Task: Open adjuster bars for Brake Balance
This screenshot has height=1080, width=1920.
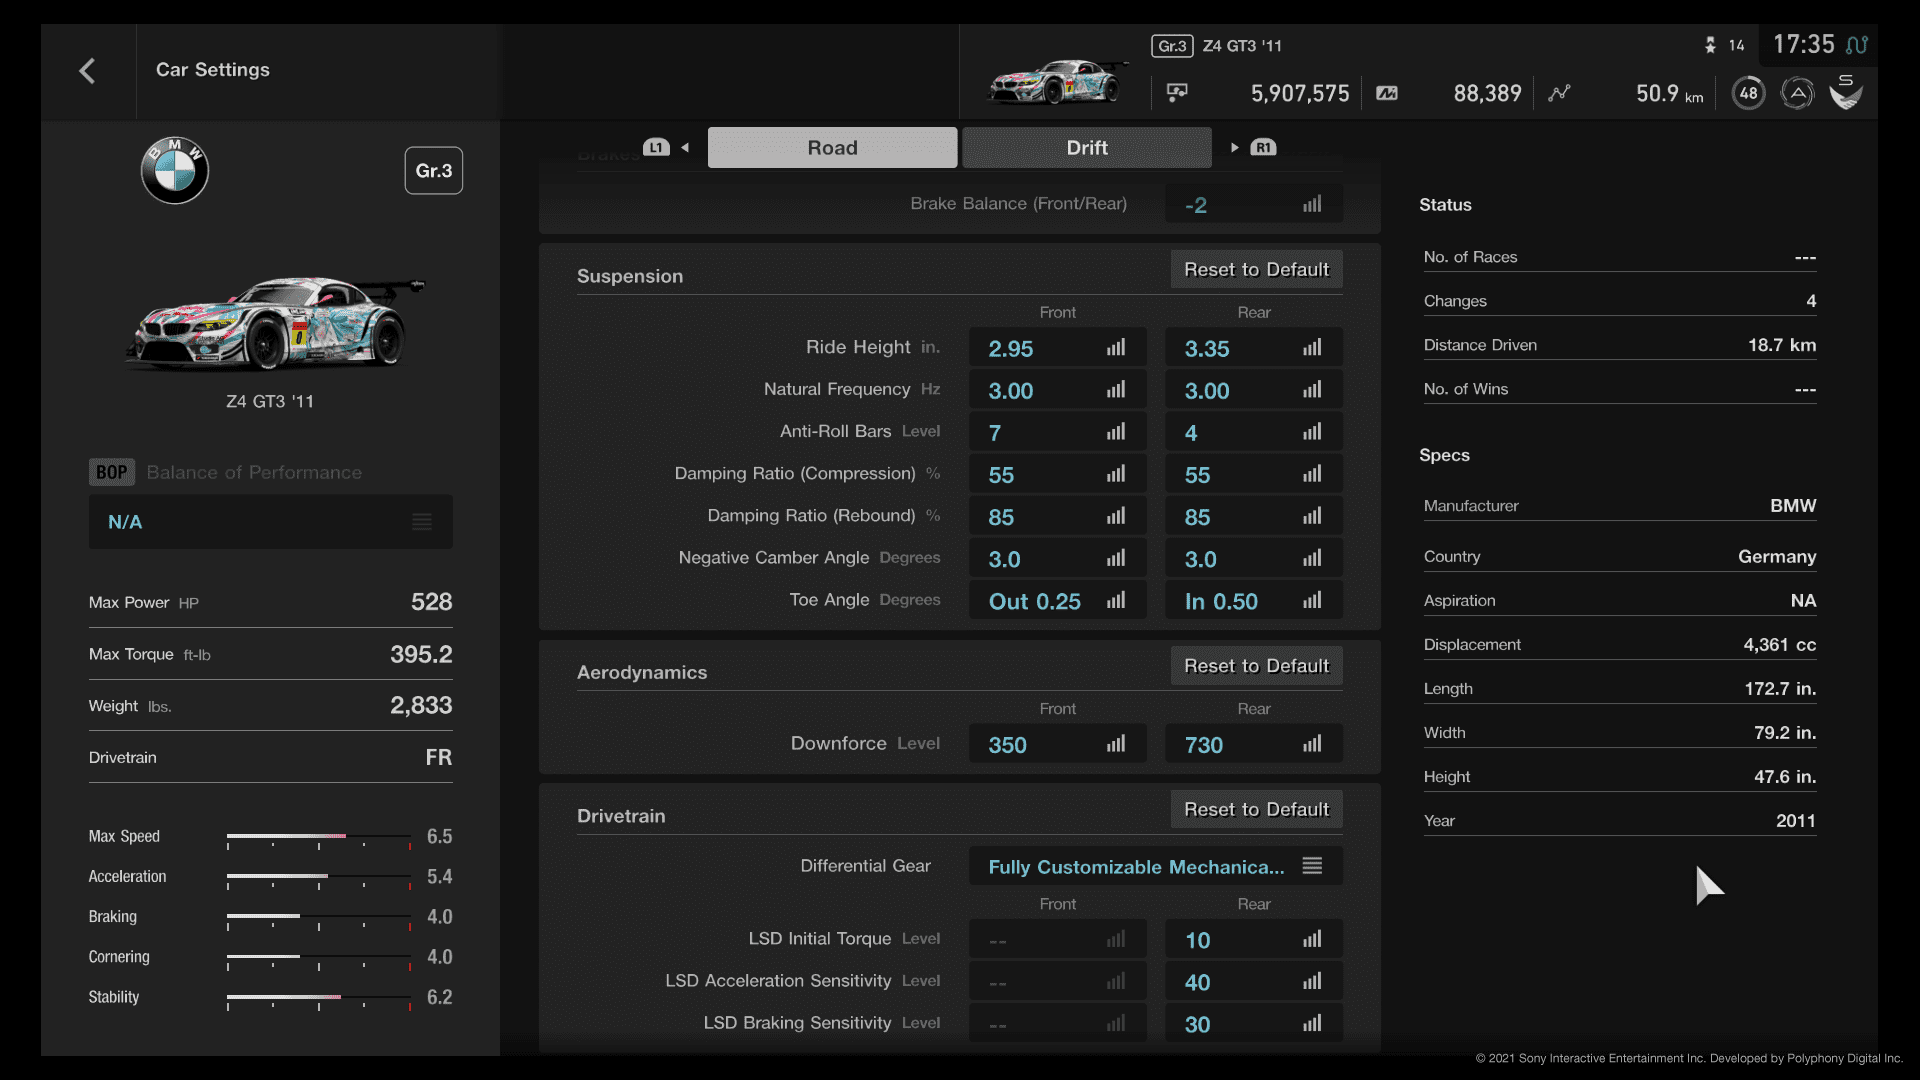Action: [1312, 204]
